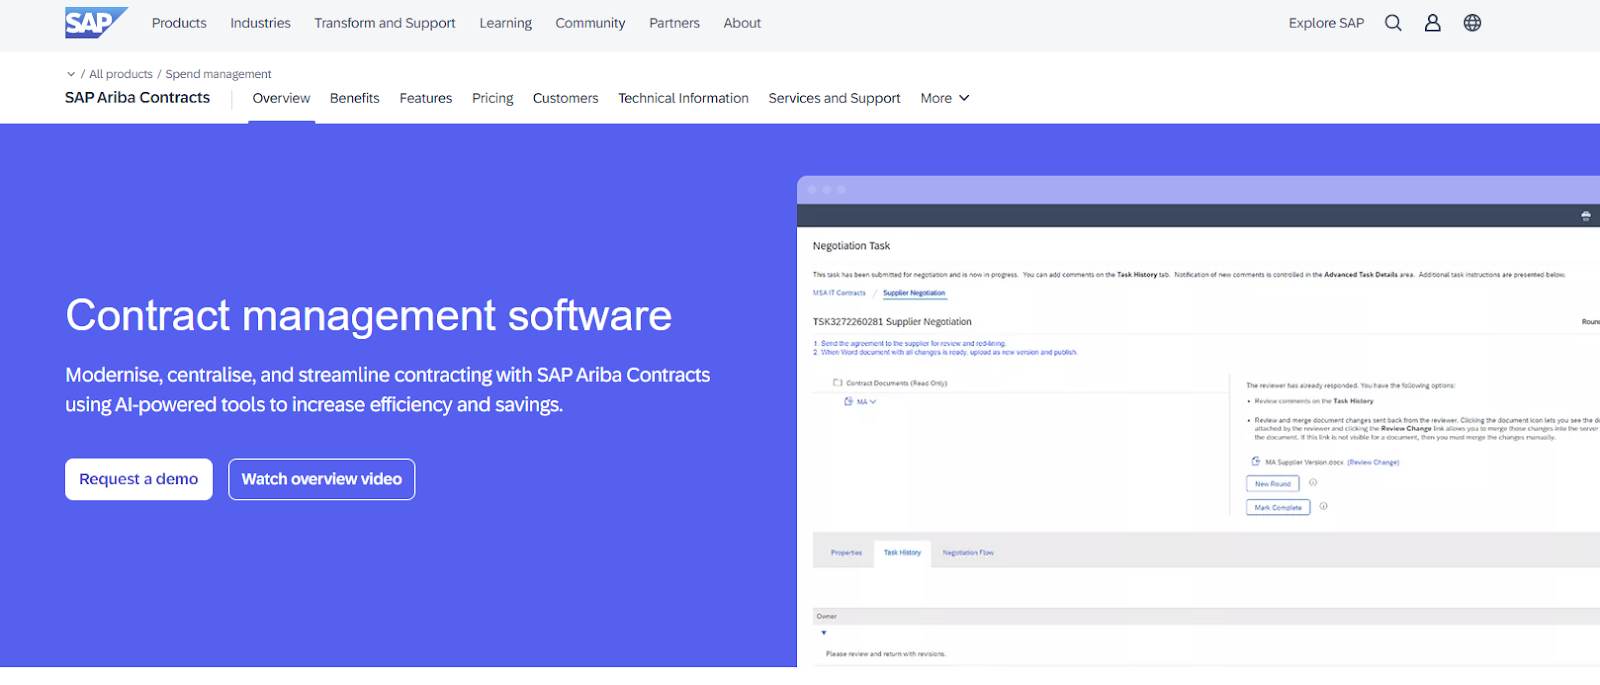Expand the breadcrumb chevron before All products
Image resolution: width=1600 pixels, height=685 pixels.
tap(71, 74)
